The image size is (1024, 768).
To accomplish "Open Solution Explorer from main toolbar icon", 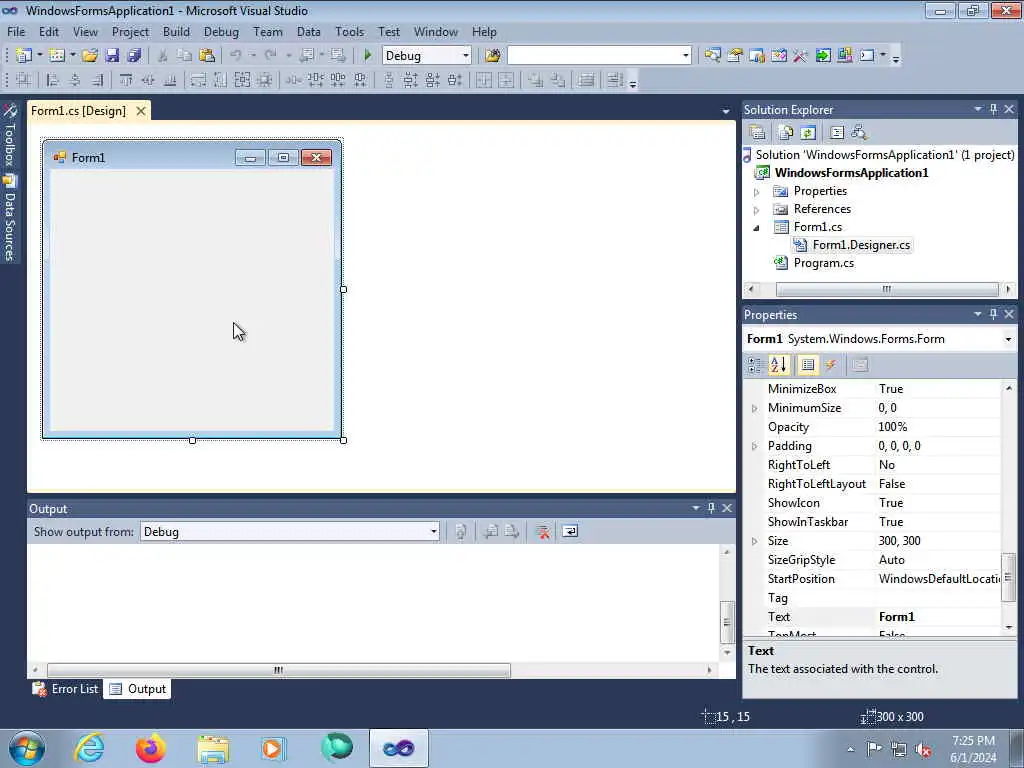I will tap(712, 56).
